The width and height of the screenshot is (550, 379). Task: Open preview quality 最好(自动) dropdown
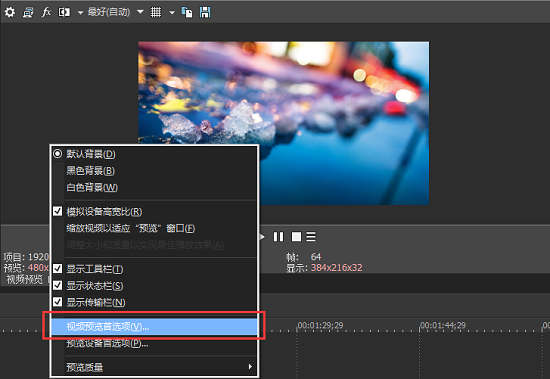tap(115, 12)
